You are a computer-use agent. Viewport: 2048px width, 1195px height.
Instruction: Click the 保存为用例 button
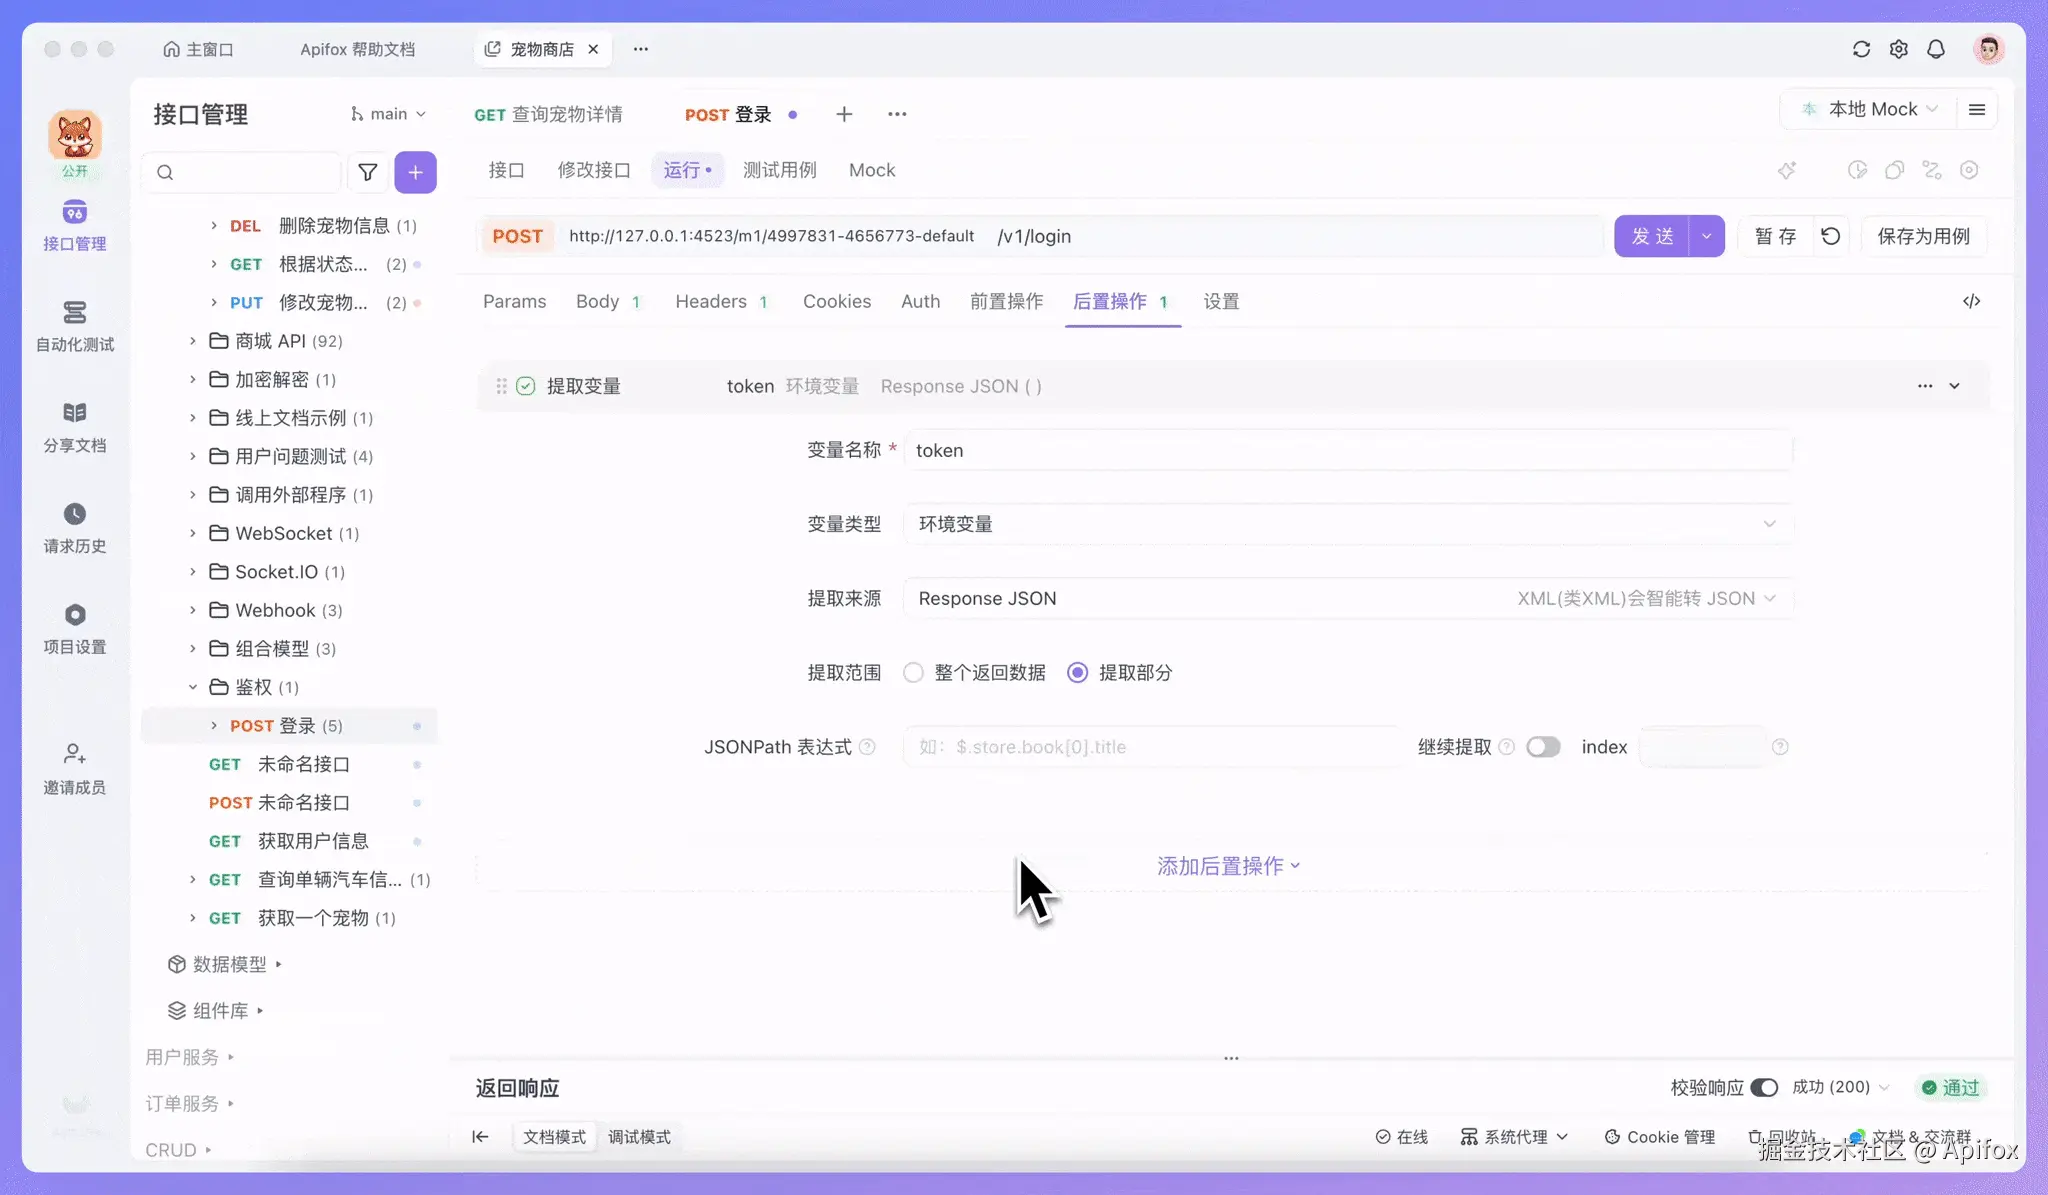coord(1923,236)
